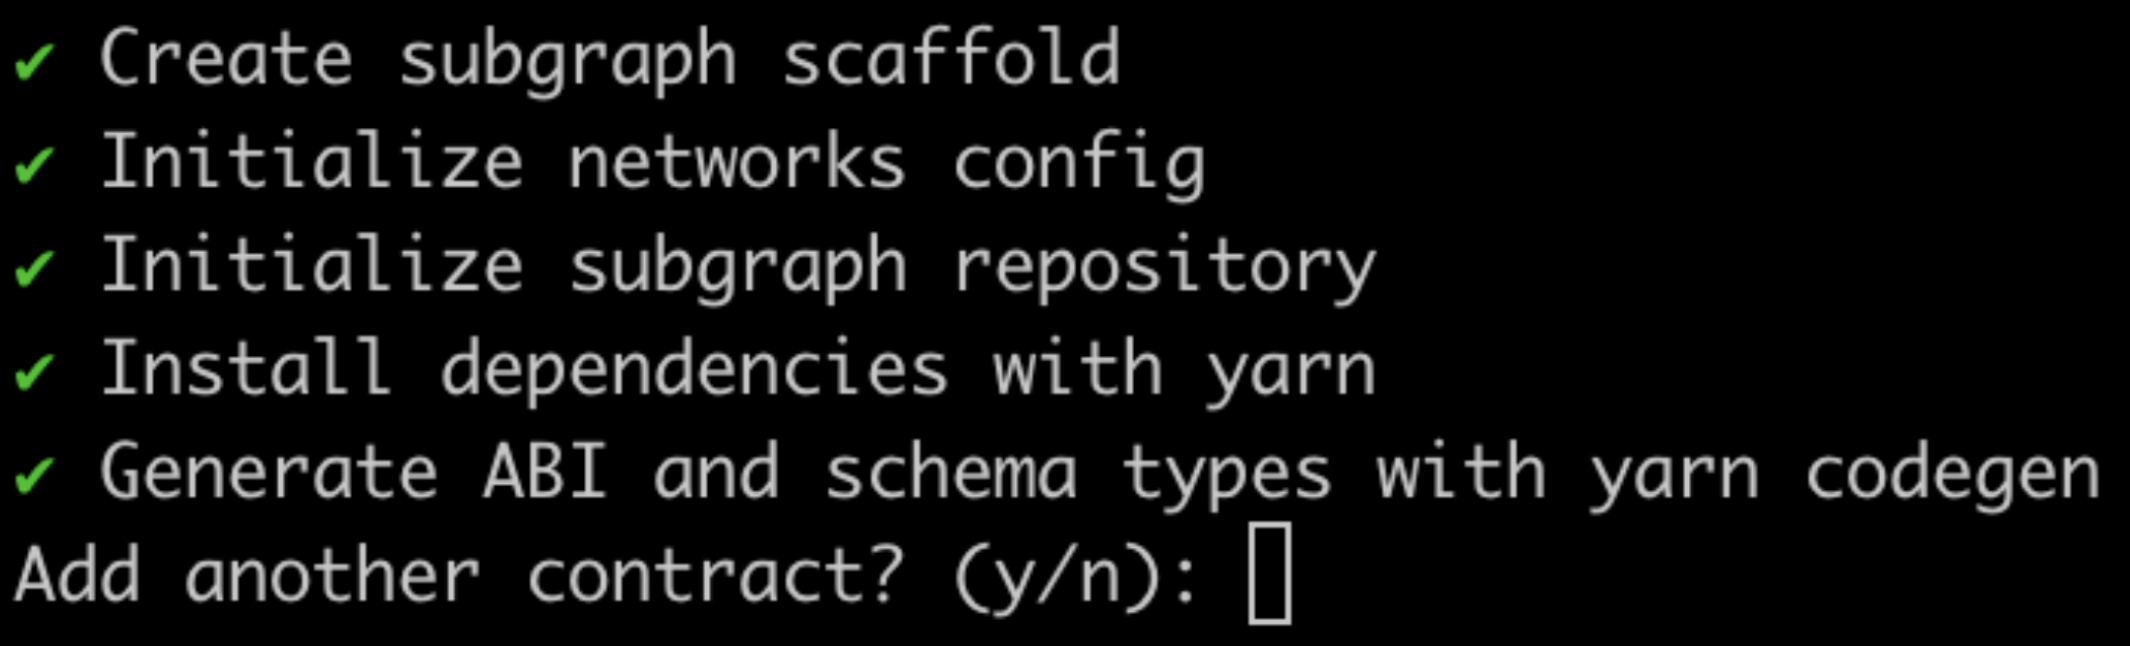Click the word "scaffold" in the first line
This screenshot has height=646, width=2130.
[x=951, y=58]
